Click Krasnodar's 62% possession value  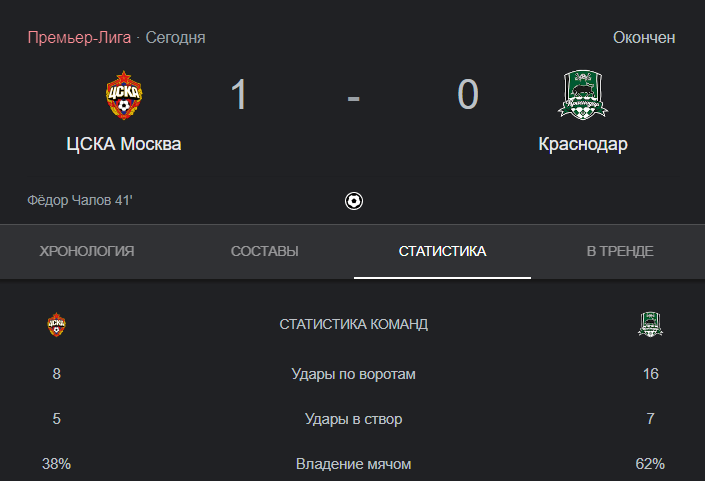650,464
